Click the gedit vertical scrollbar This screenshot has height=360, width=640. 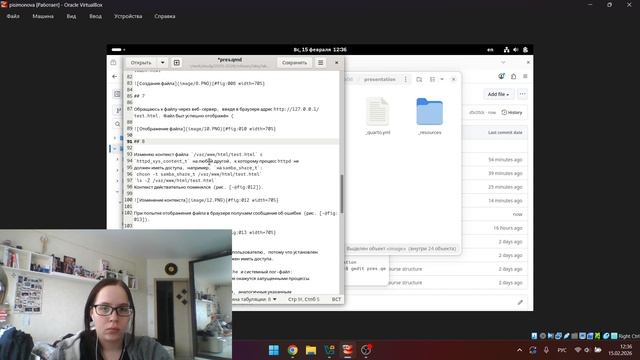pos(342,194)
